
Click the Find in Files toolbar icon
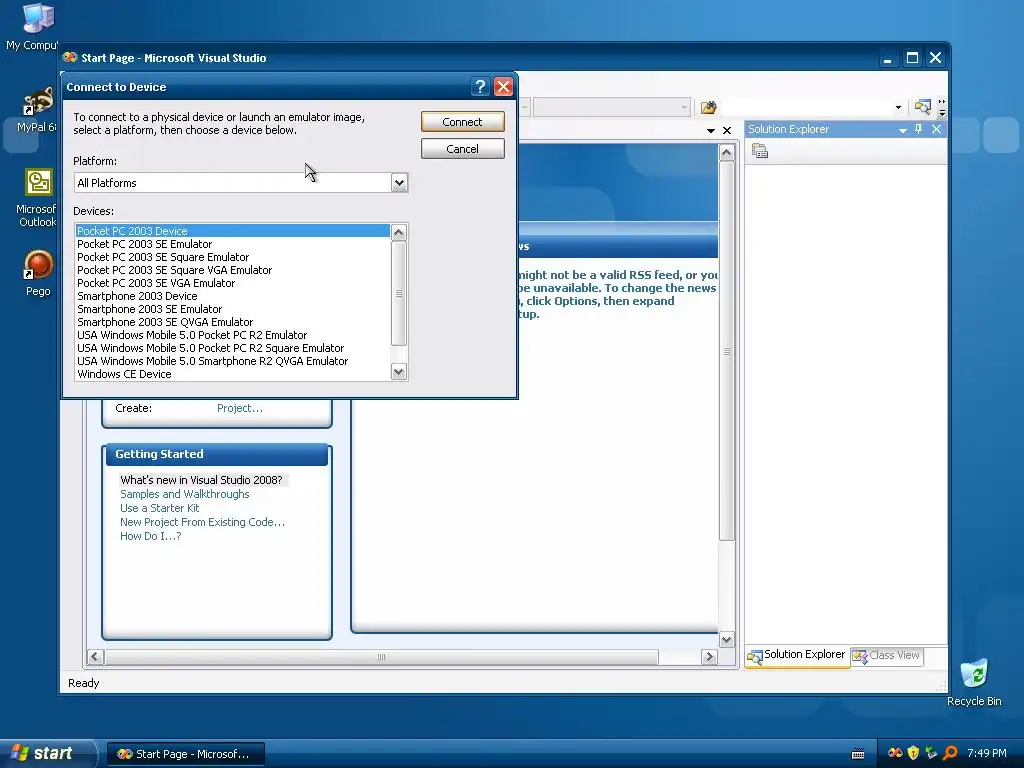click(x=709, y=107)
